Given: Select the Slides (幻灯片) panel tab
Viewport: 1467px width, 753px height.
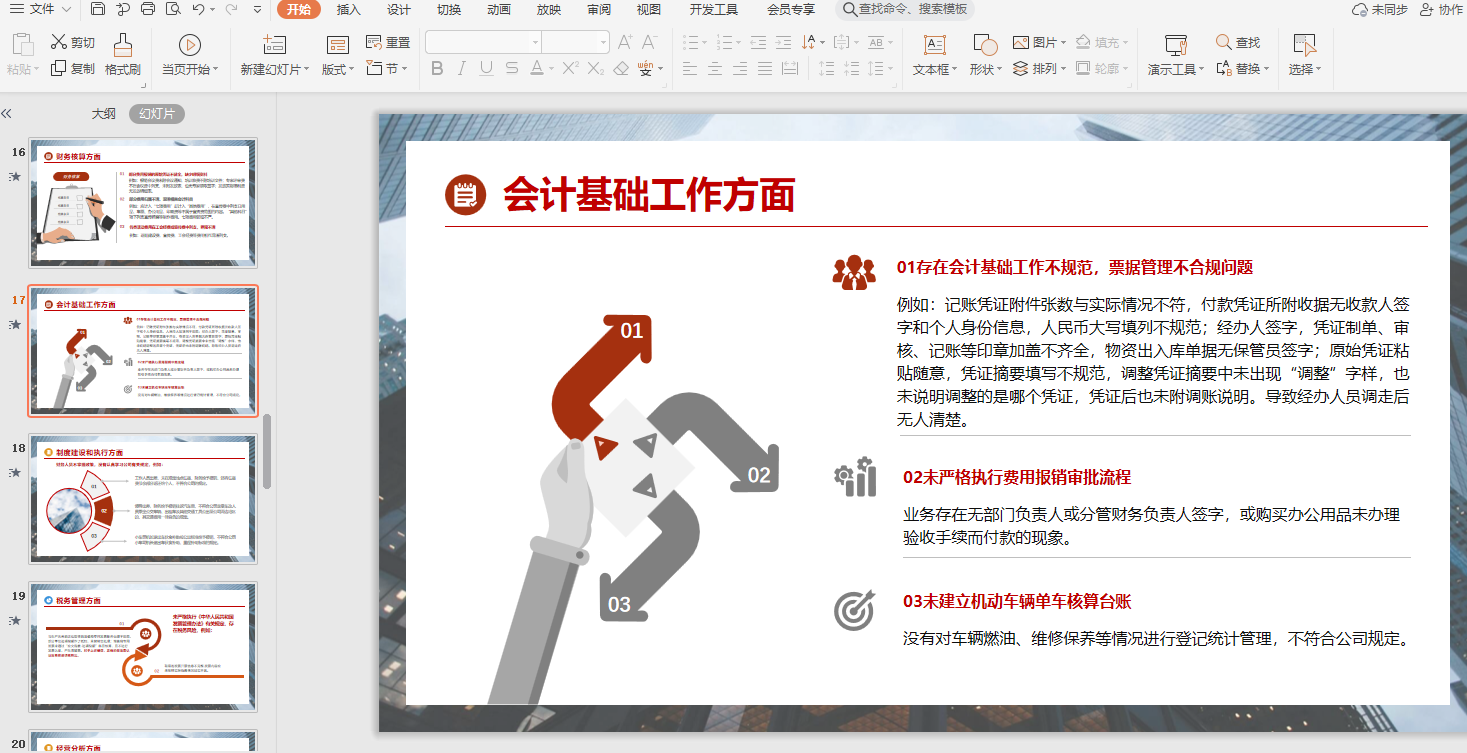Looking at the screenshot, I should coord(157,114).
